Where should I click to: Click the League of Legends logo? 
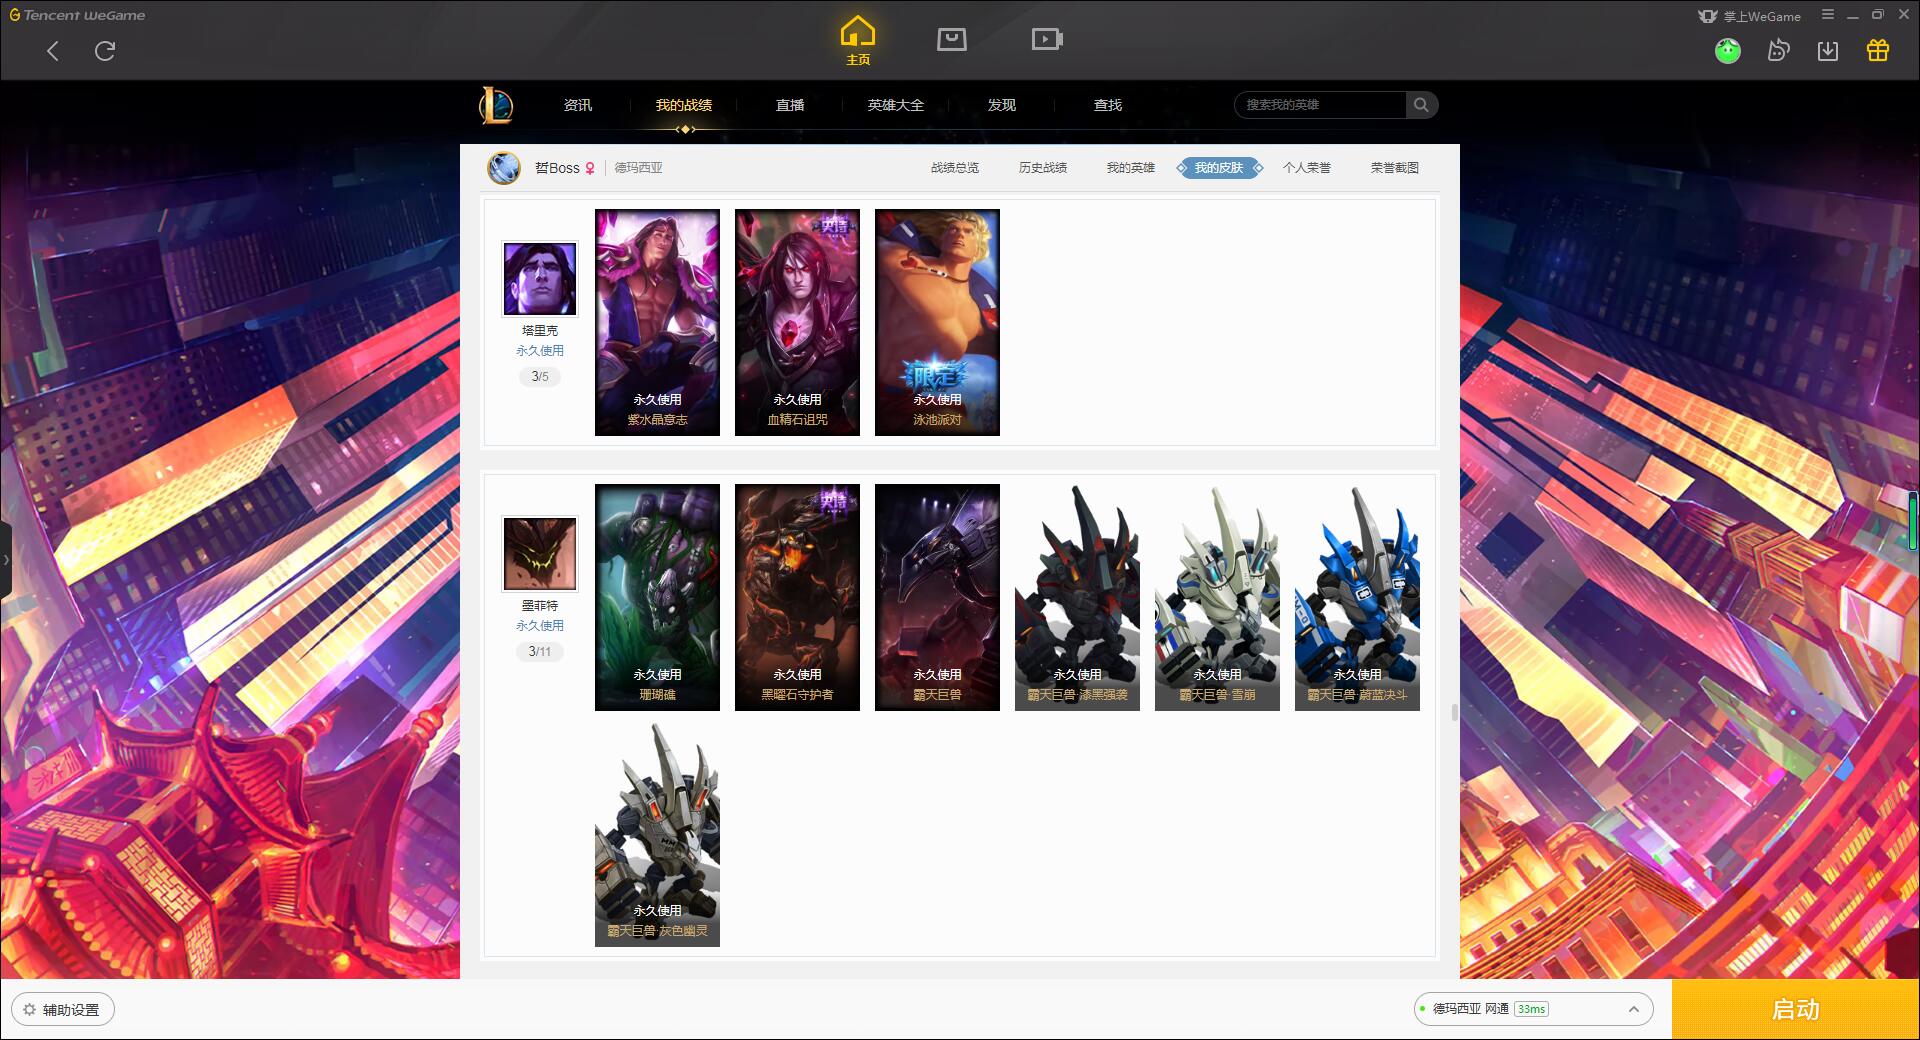497,105
